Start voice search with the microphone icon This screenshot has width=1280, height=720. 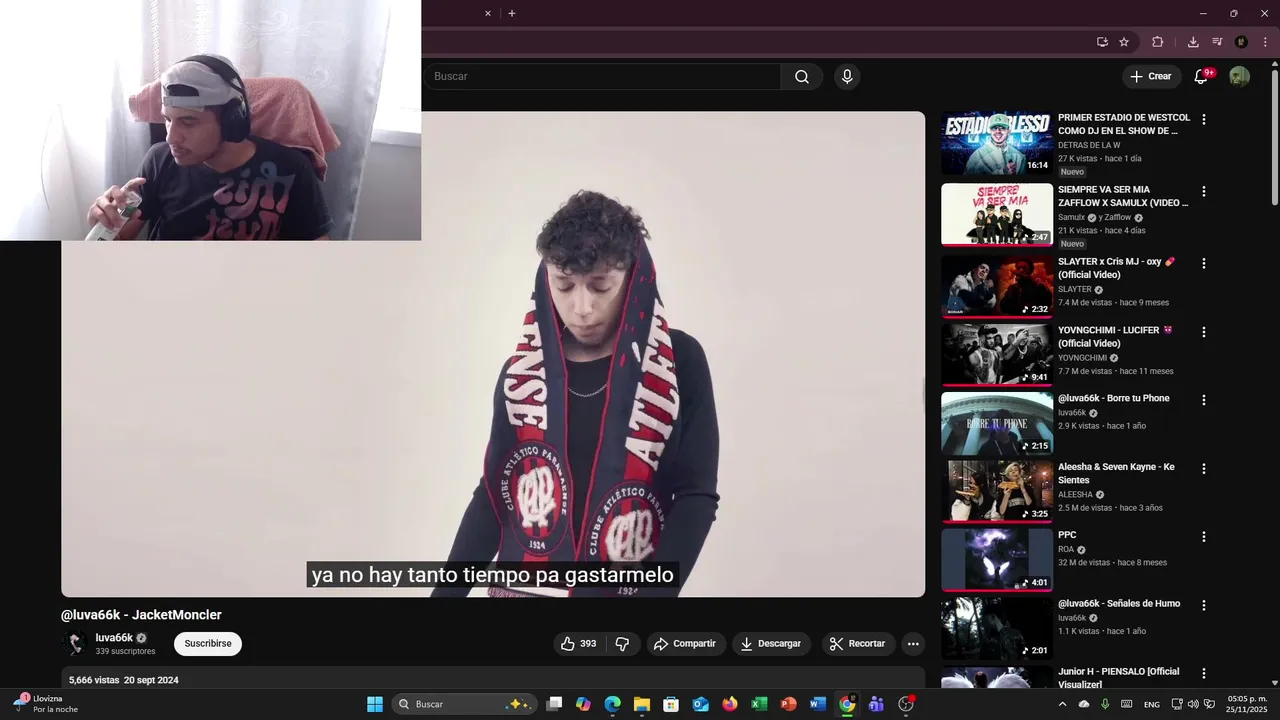(x=847, y=77)
